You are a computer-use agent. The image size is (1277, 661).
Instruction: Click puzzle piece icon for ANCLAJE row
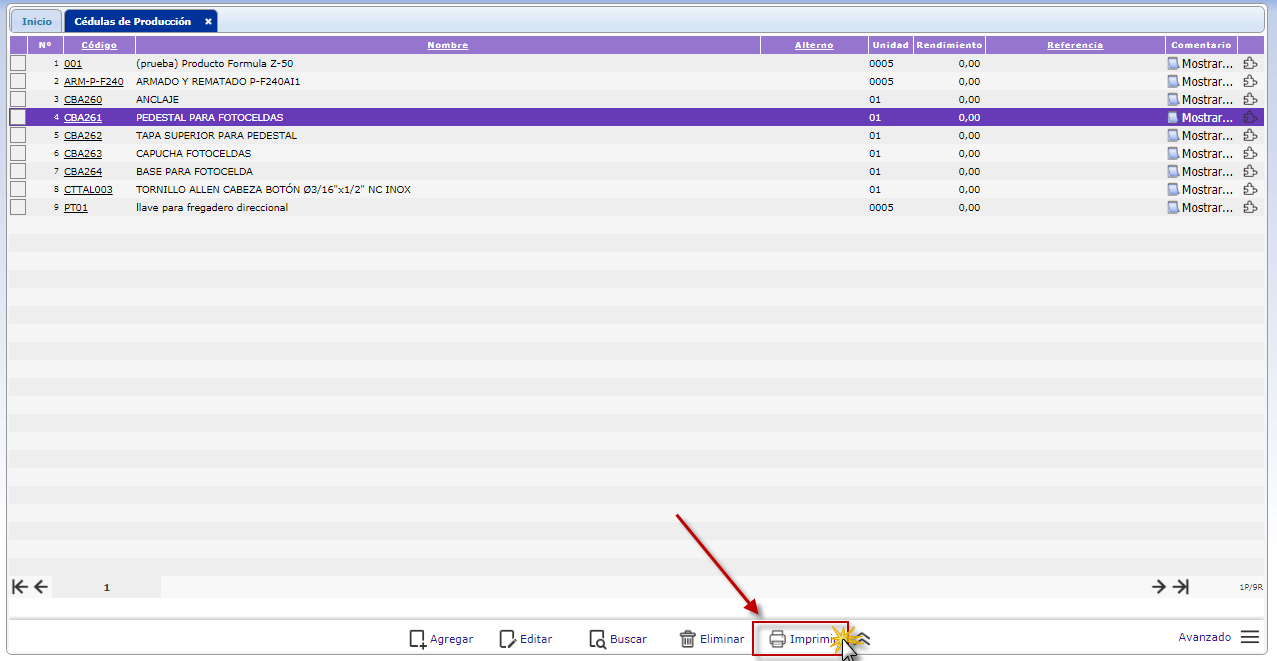point(1250,100)
